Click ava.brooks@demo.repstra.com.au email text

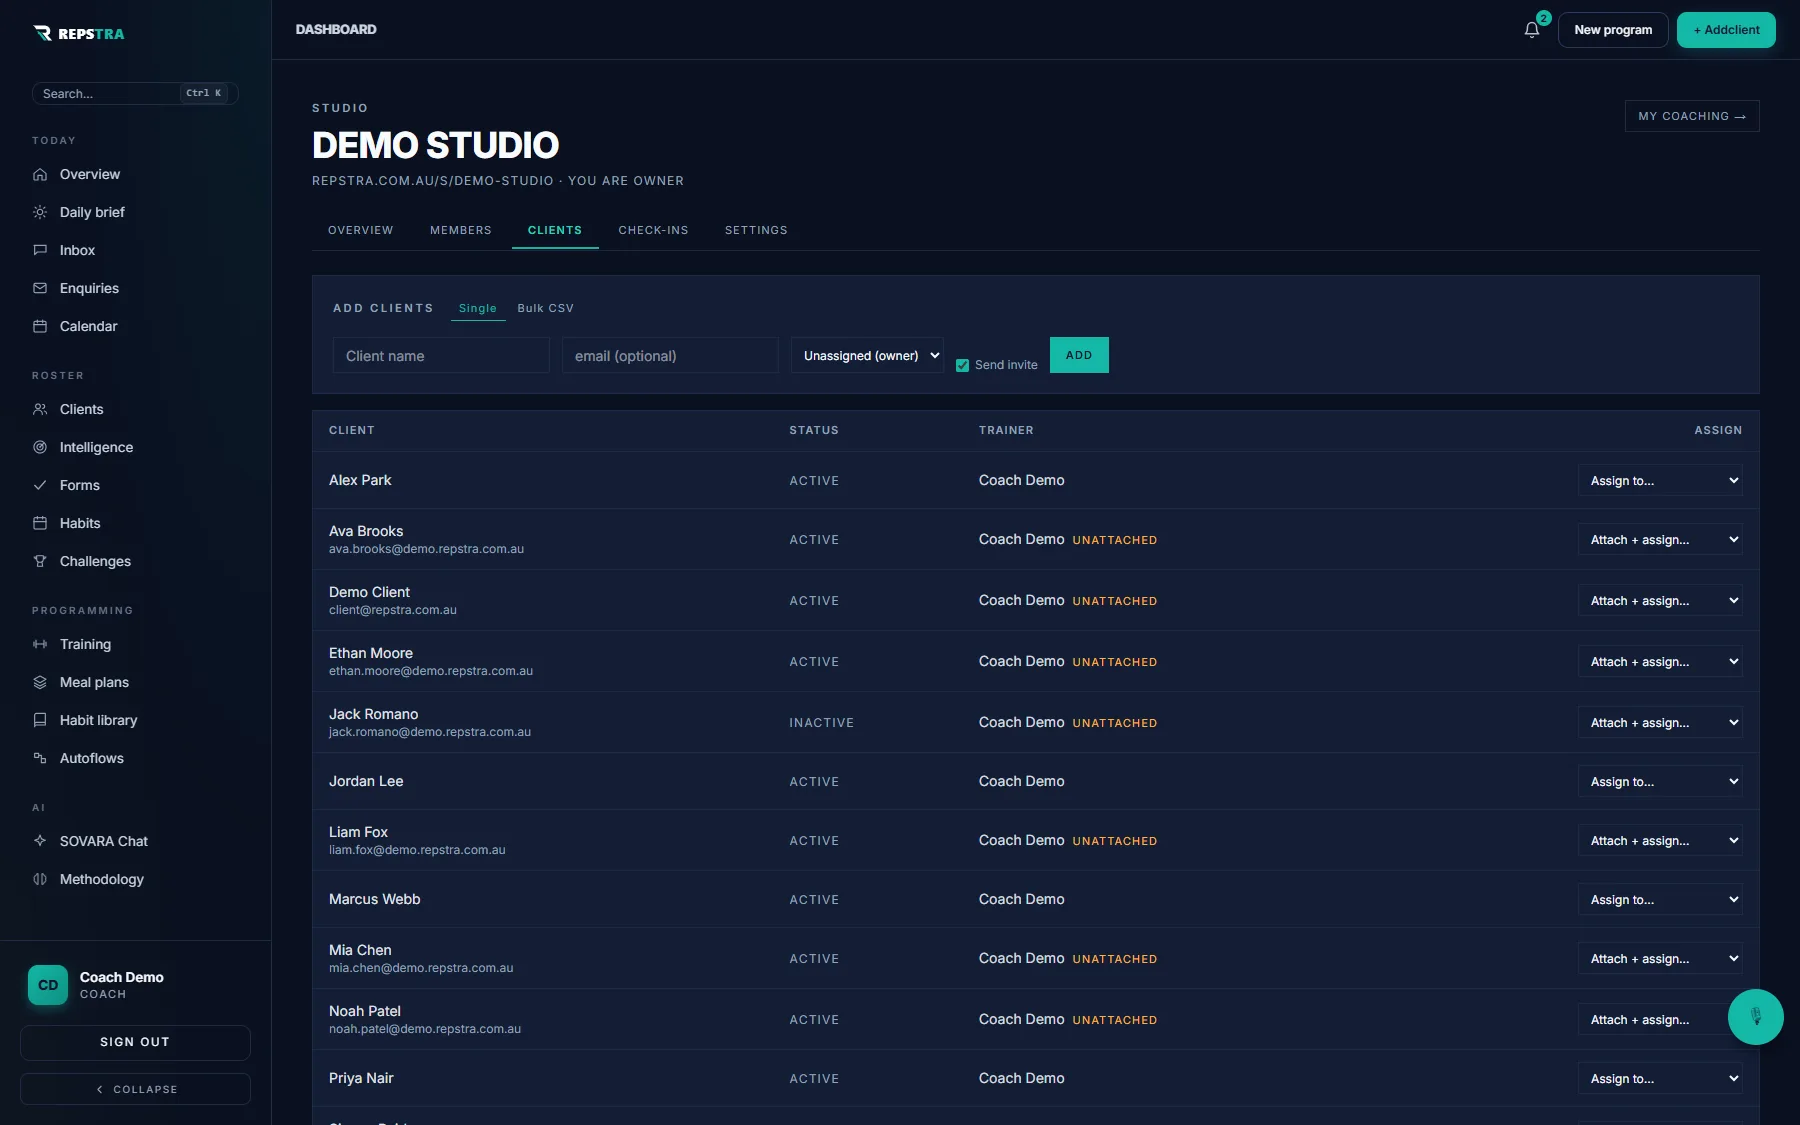click(x=426, y=549)
